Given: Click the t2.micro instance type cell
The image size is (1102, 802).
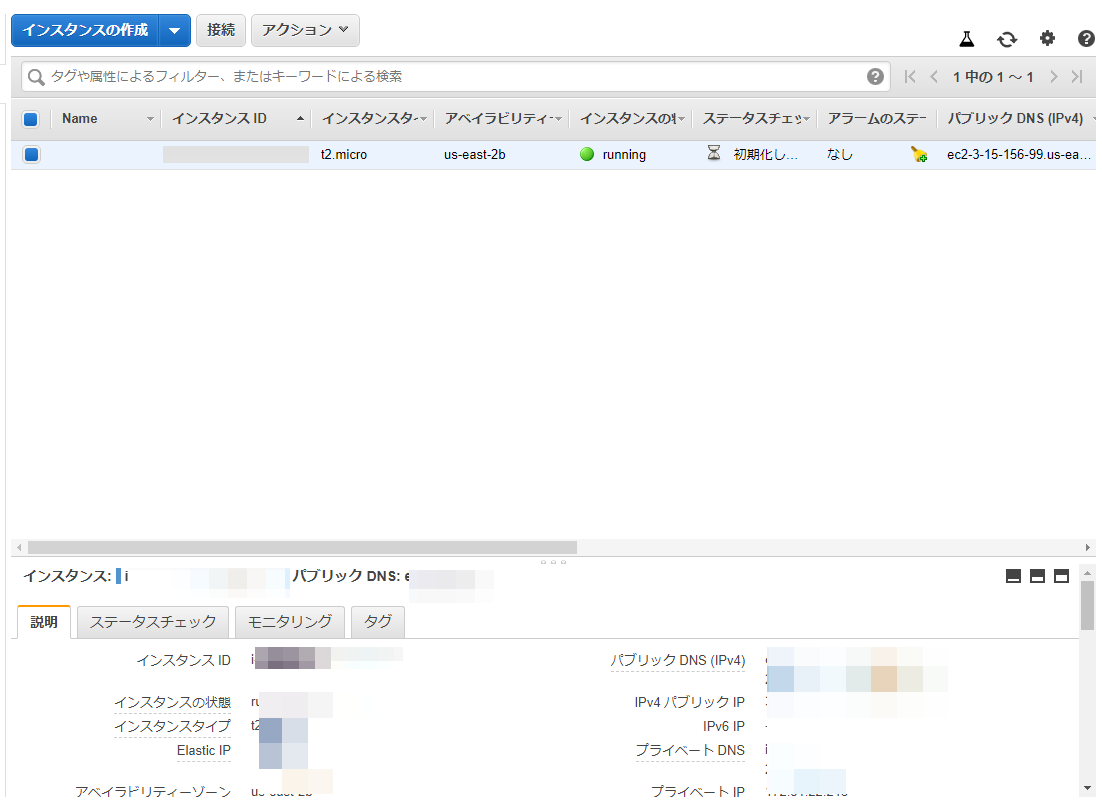Looking at the screenshot, I should (x=344, y=155).
